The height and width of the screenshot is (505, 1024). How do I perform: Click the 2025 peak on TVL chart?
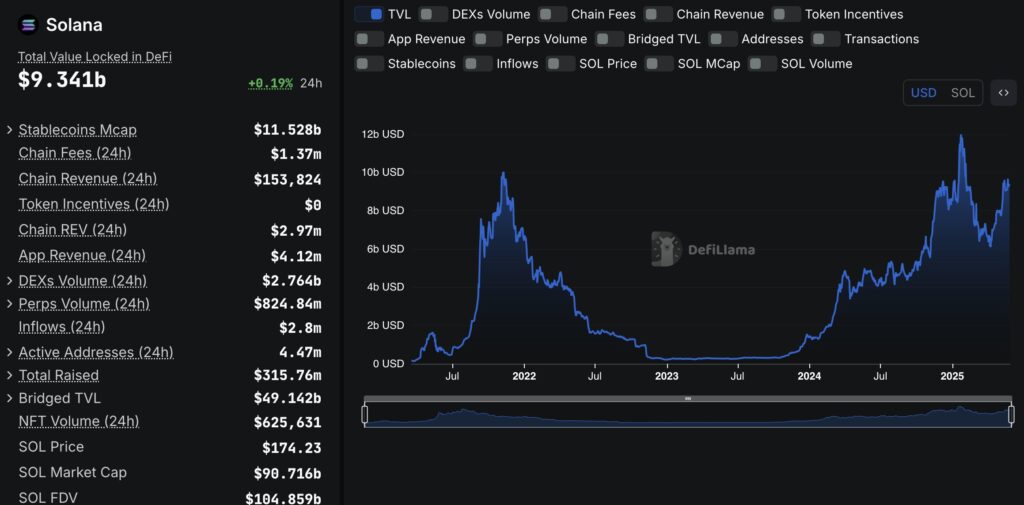coord(961,136)
